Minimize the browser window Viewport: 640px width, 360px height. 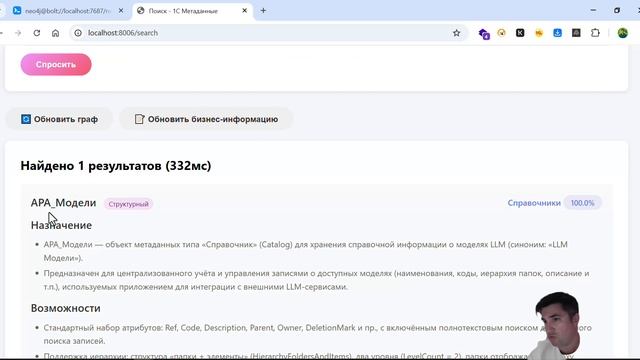point(593,11)
